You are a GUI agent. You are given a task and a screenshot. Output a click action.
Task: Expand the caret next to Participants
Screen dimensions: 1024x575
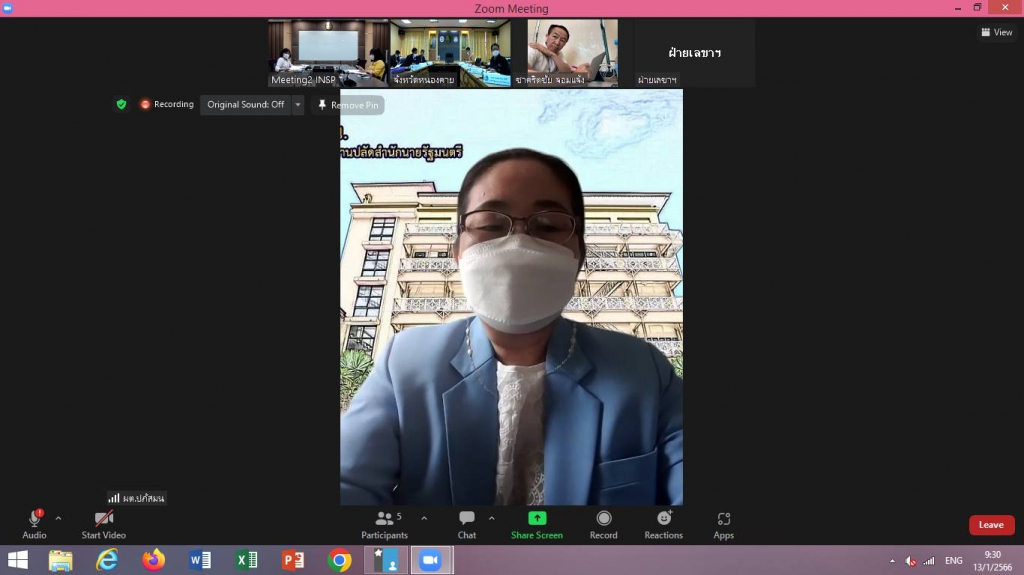[x=424, y=518]
